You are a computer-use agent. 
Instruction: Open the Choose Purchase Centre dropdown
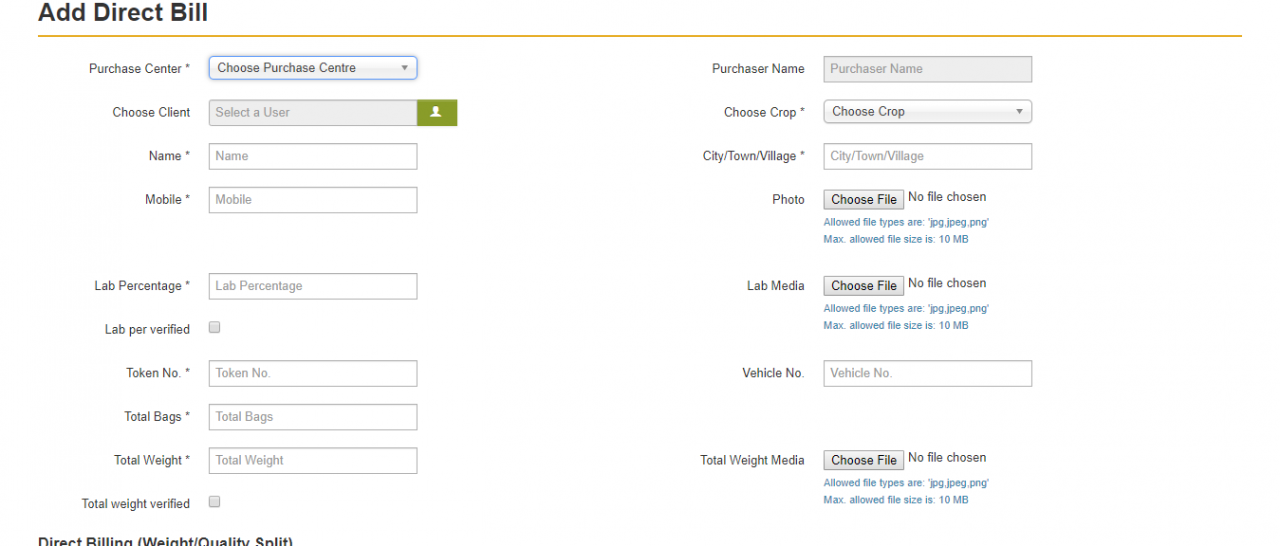point(312,68)
